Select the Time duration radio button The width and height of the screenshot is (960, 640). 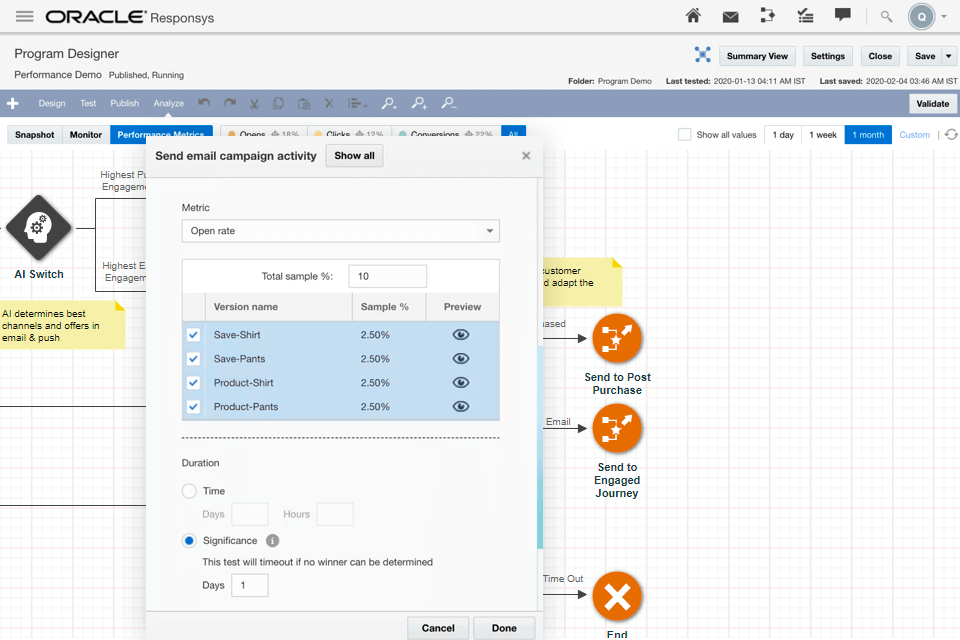click(x=189, y=491)
